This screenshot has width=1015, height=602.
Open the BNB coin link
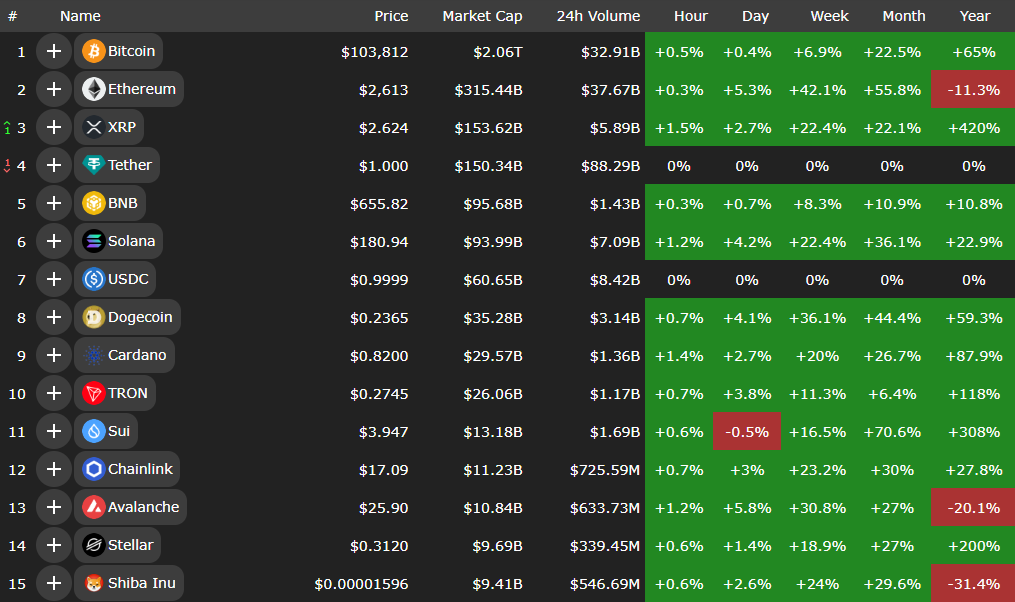coord(110,203)
